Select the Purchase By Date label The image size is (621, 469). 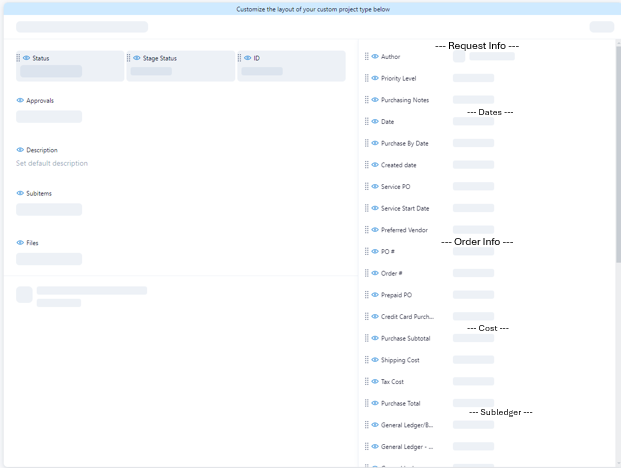(404, 143)
